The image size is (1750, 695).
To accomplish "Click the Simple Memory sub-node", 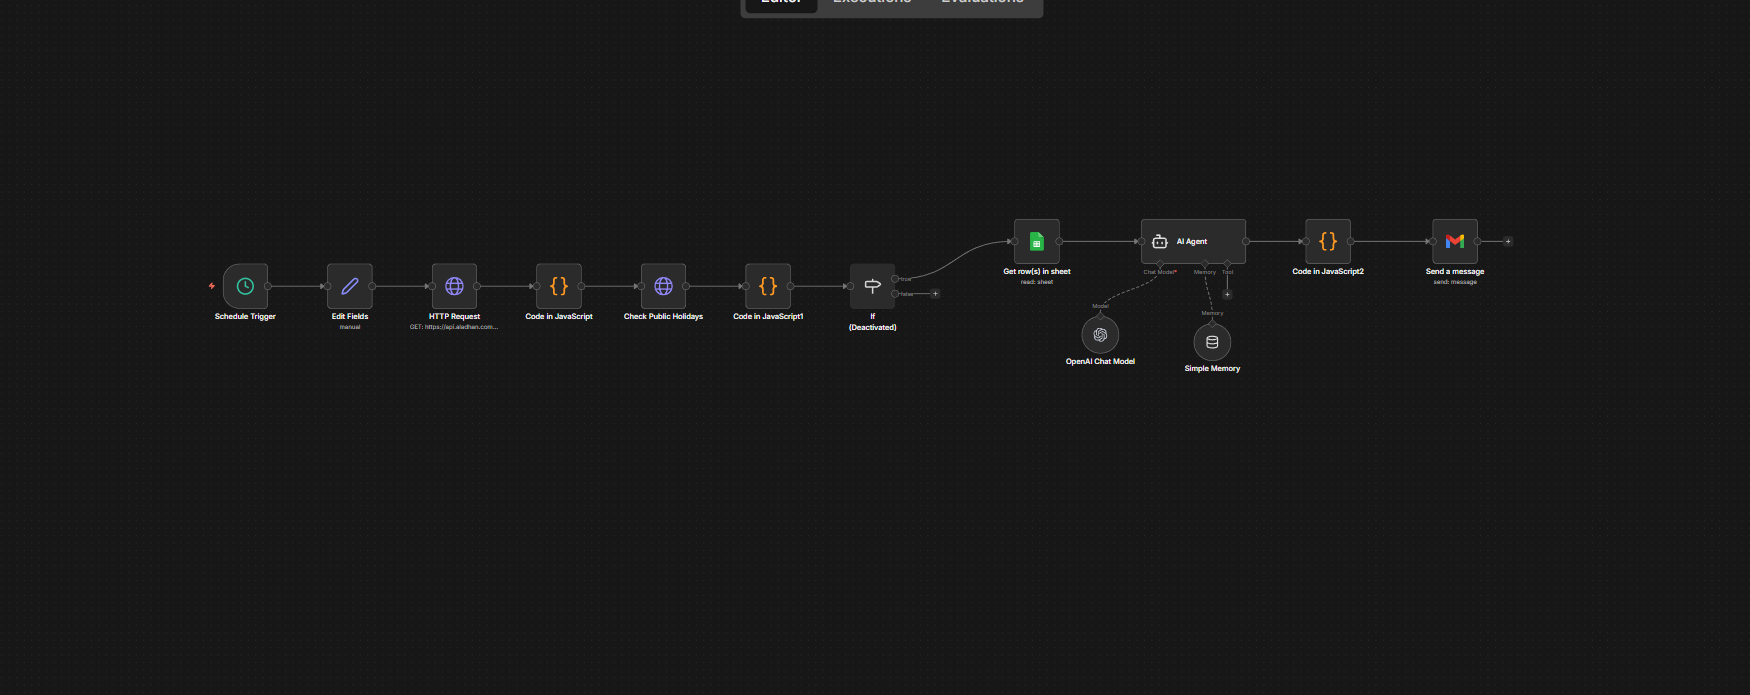I will coord(1212,342).
